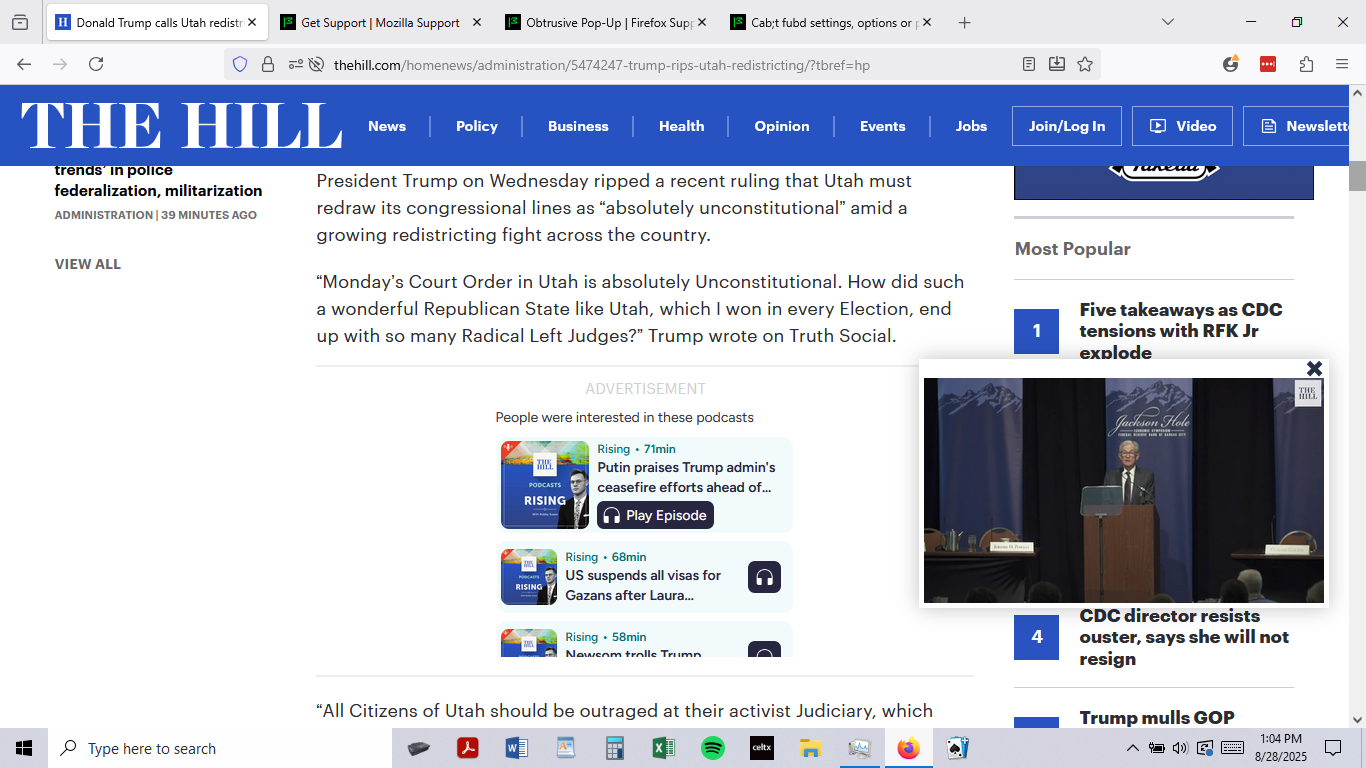Open the police federalization, militarization story
This screenshot has height=768, width=1366.
tap(158, 180)
